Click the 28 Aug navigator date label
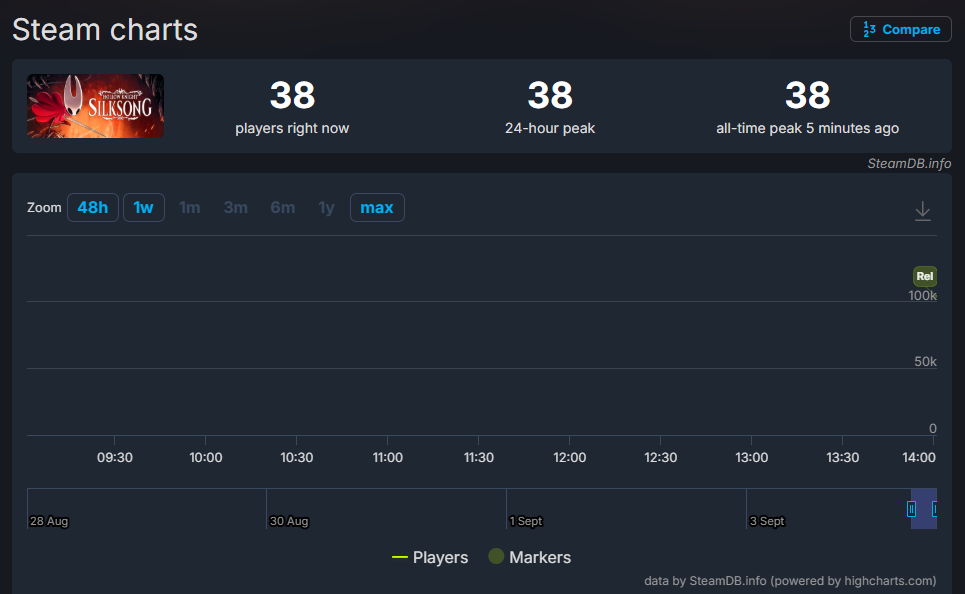The width and height of the screenshot is (965, 594). click(49, 521)
